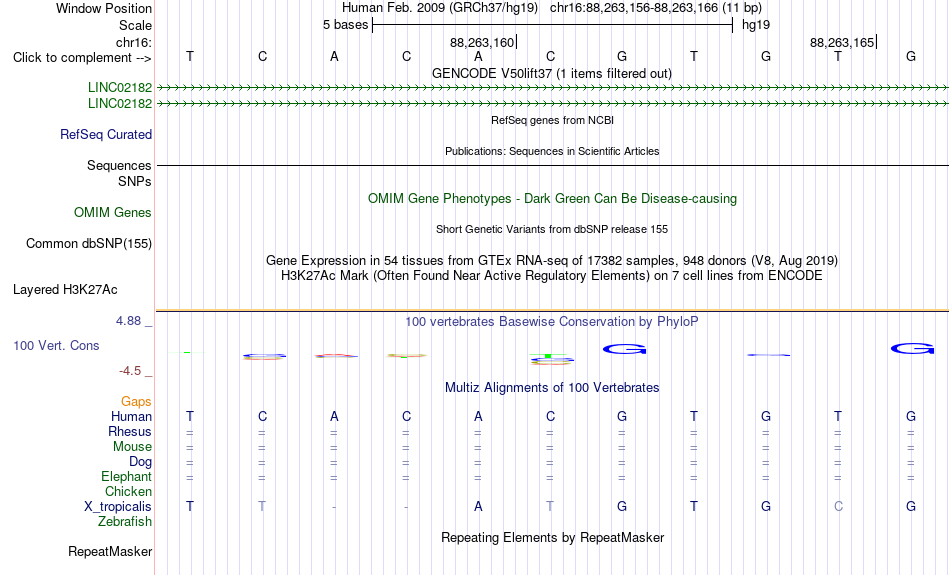Click the X_tropicalis species label

coord(118,507)
